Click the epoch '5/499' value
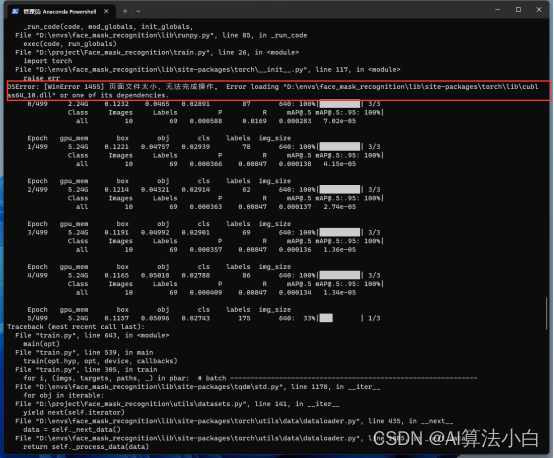This screenshot has height=458, width=554. pyautogui.click(x=37, y=318)
